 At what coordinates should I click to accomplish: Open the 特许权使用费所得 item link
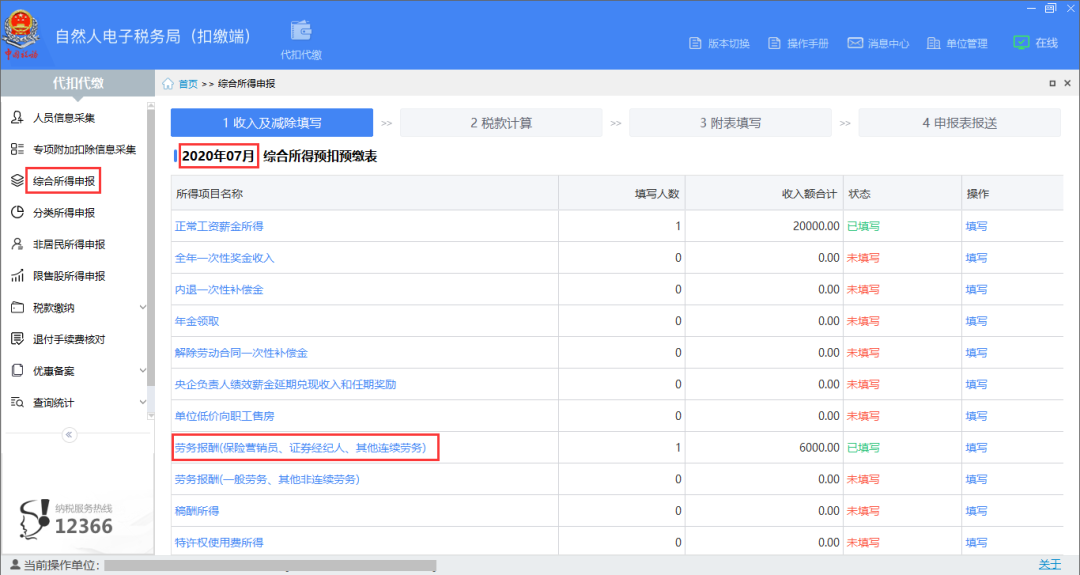tap(219, 543)
